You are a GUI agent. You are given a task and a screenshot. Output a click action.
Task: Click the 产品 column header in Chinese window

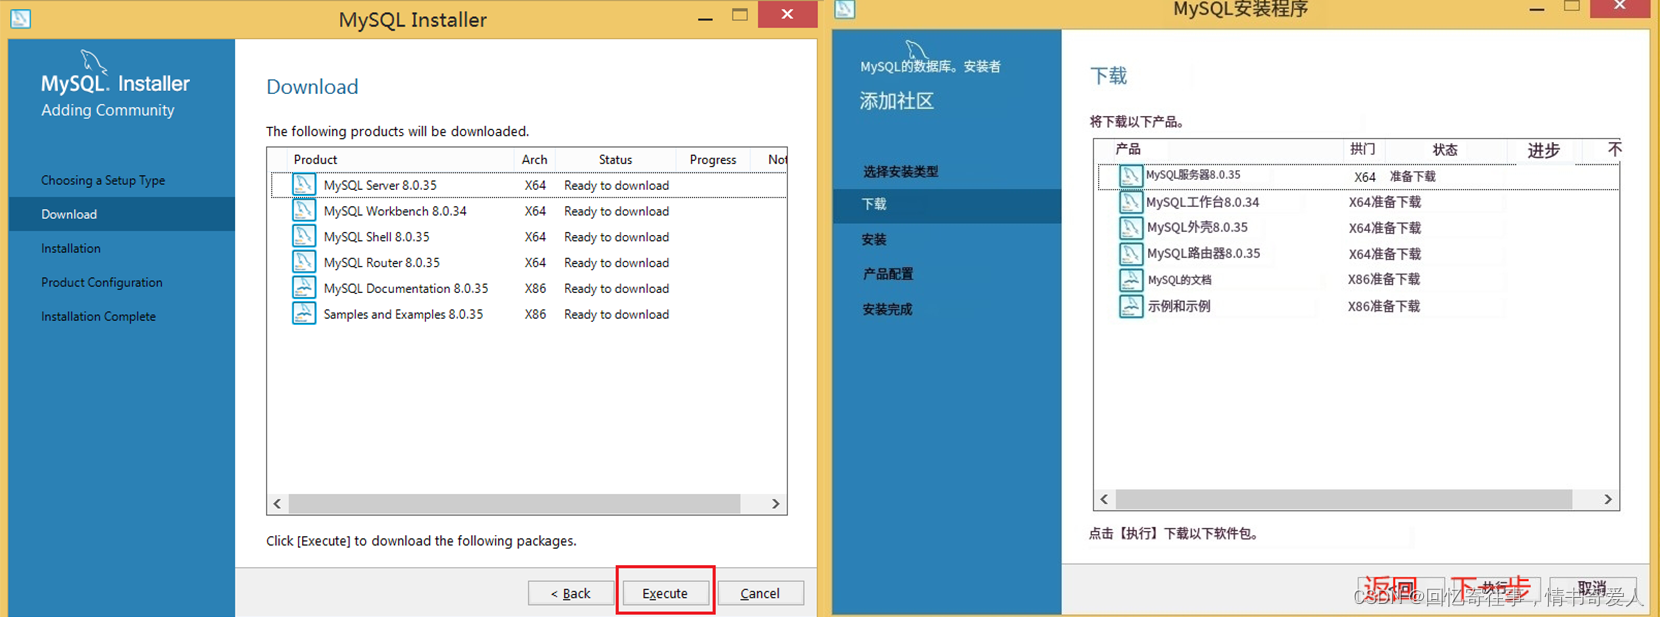click(1128, 149)
